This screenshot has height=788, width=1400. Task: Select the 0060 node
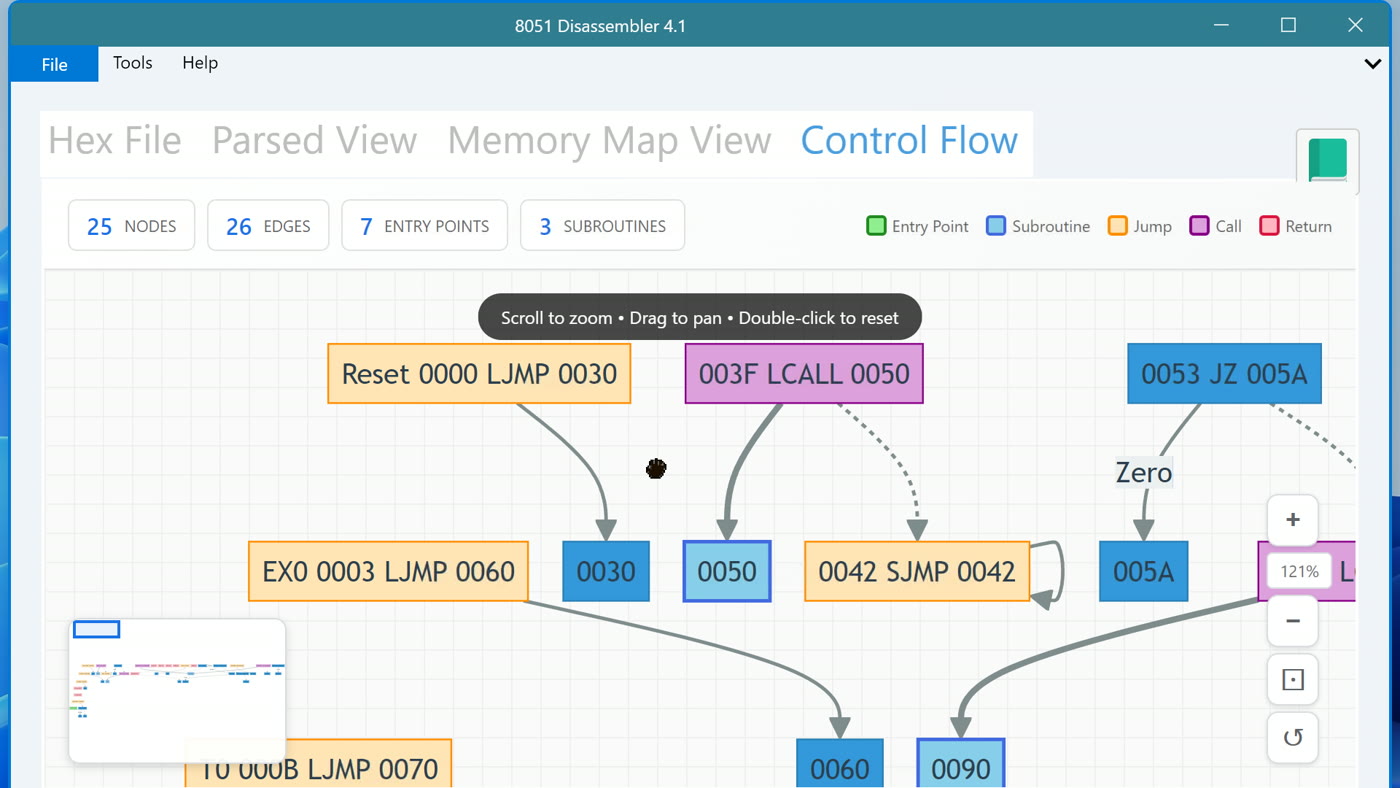click(x=840, y=764)
